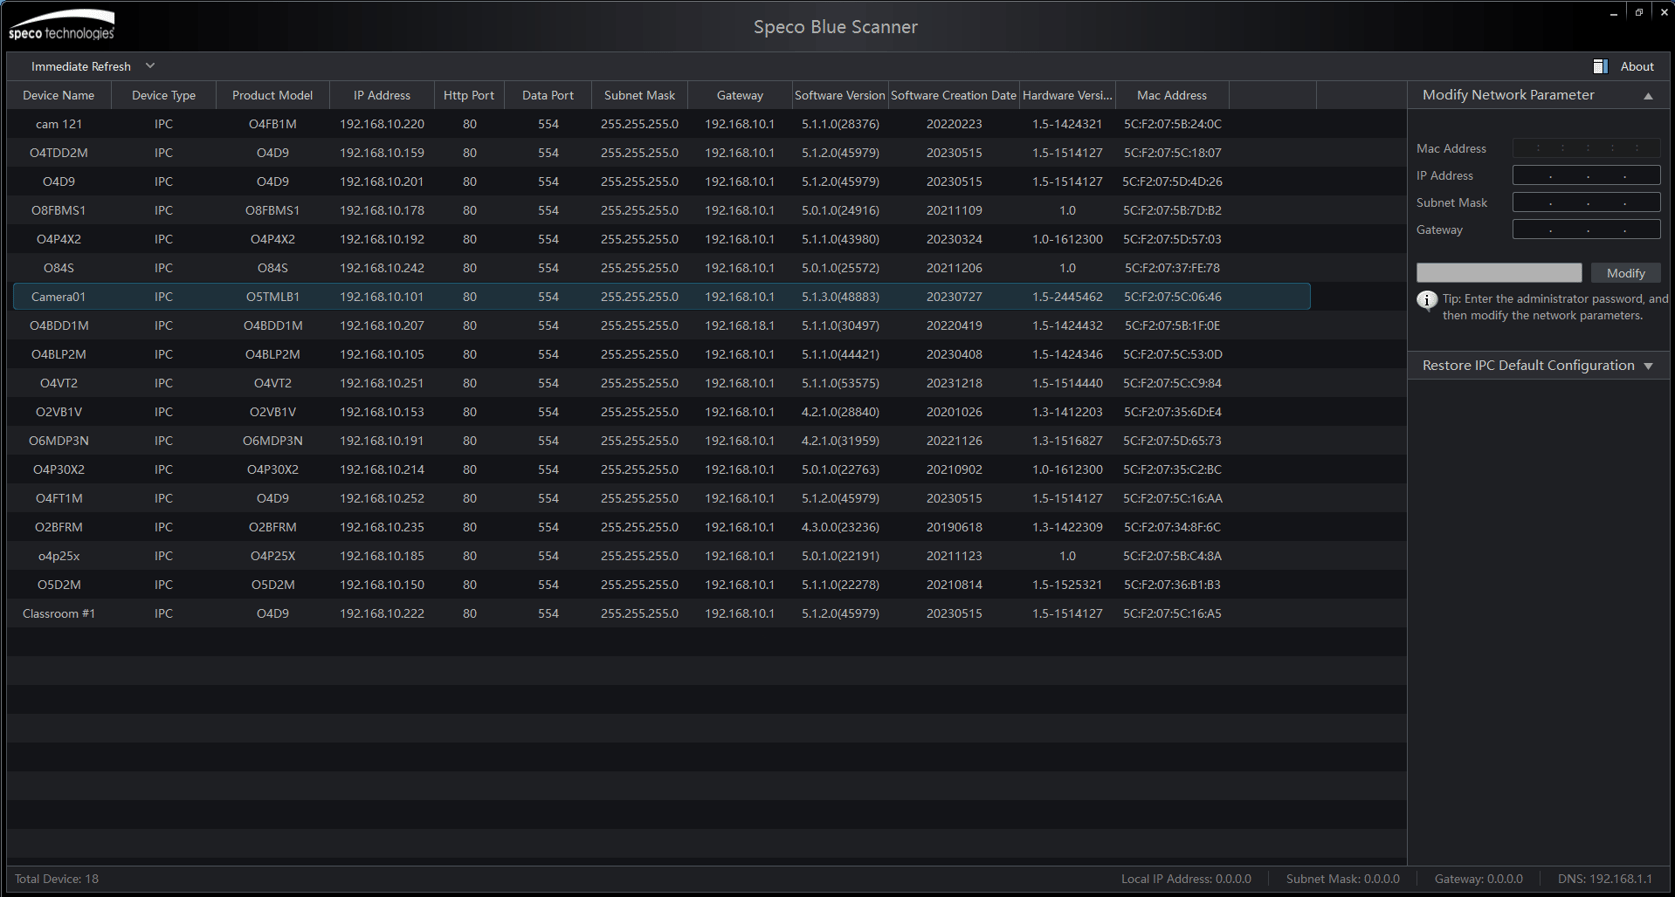Collapse the Modify Network Parameter section
The height and width of the screenshot is (897, 1675).
[x=1648, y=96]
